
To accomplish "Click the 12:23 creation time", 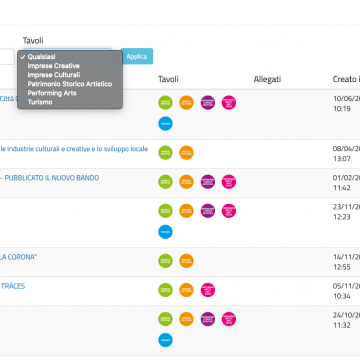I will pyautogui.click(x=342, y=217).
